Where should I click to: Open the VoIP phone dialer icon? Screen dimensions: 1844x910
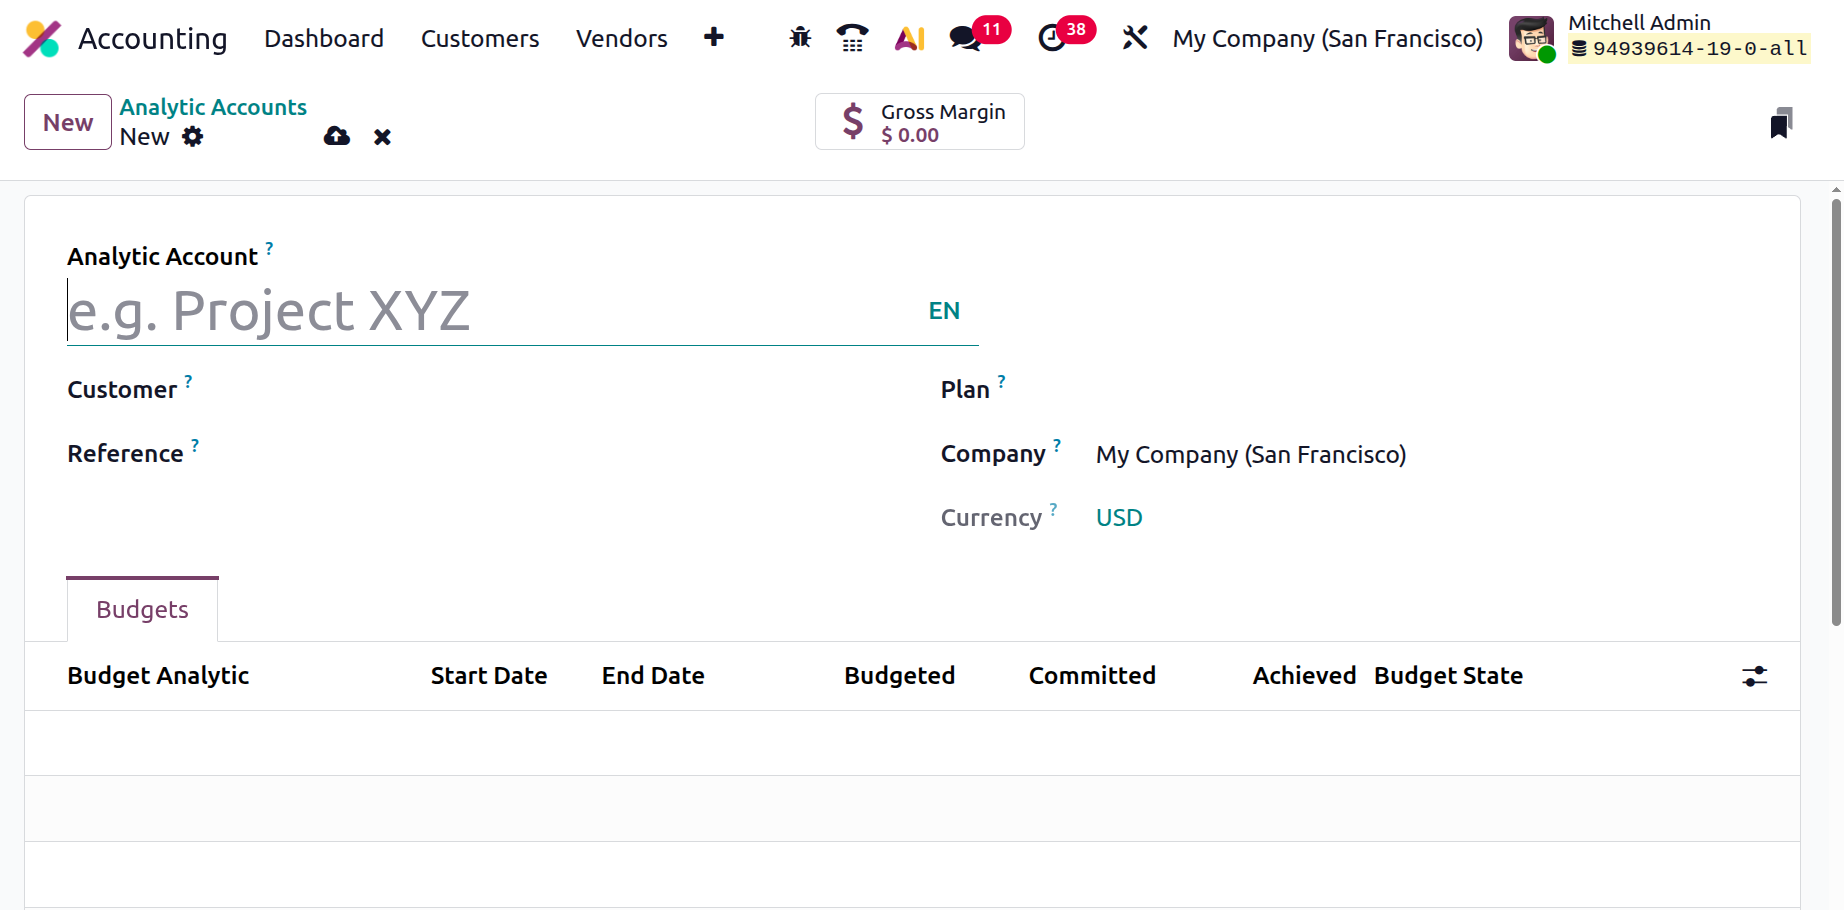(852, 38)
